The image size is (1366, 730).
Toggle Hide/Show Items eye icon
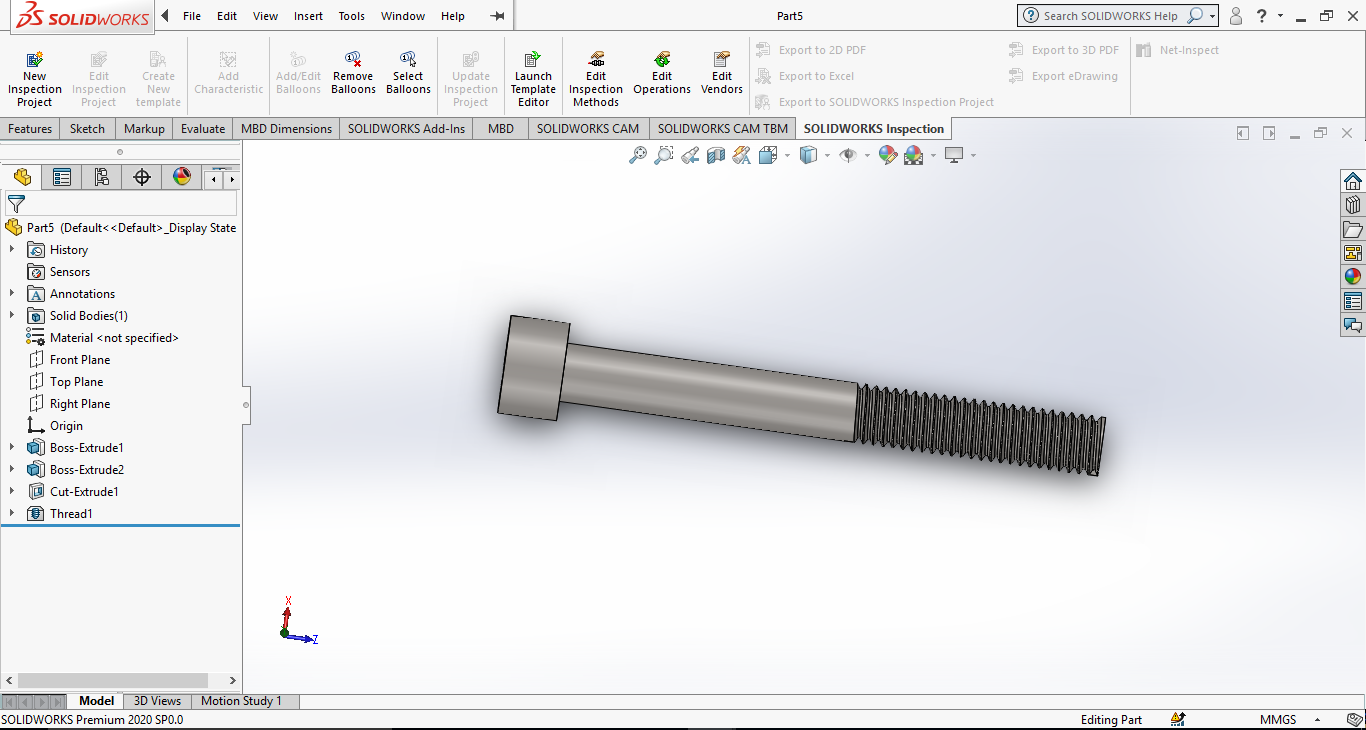tap(848, 155)
